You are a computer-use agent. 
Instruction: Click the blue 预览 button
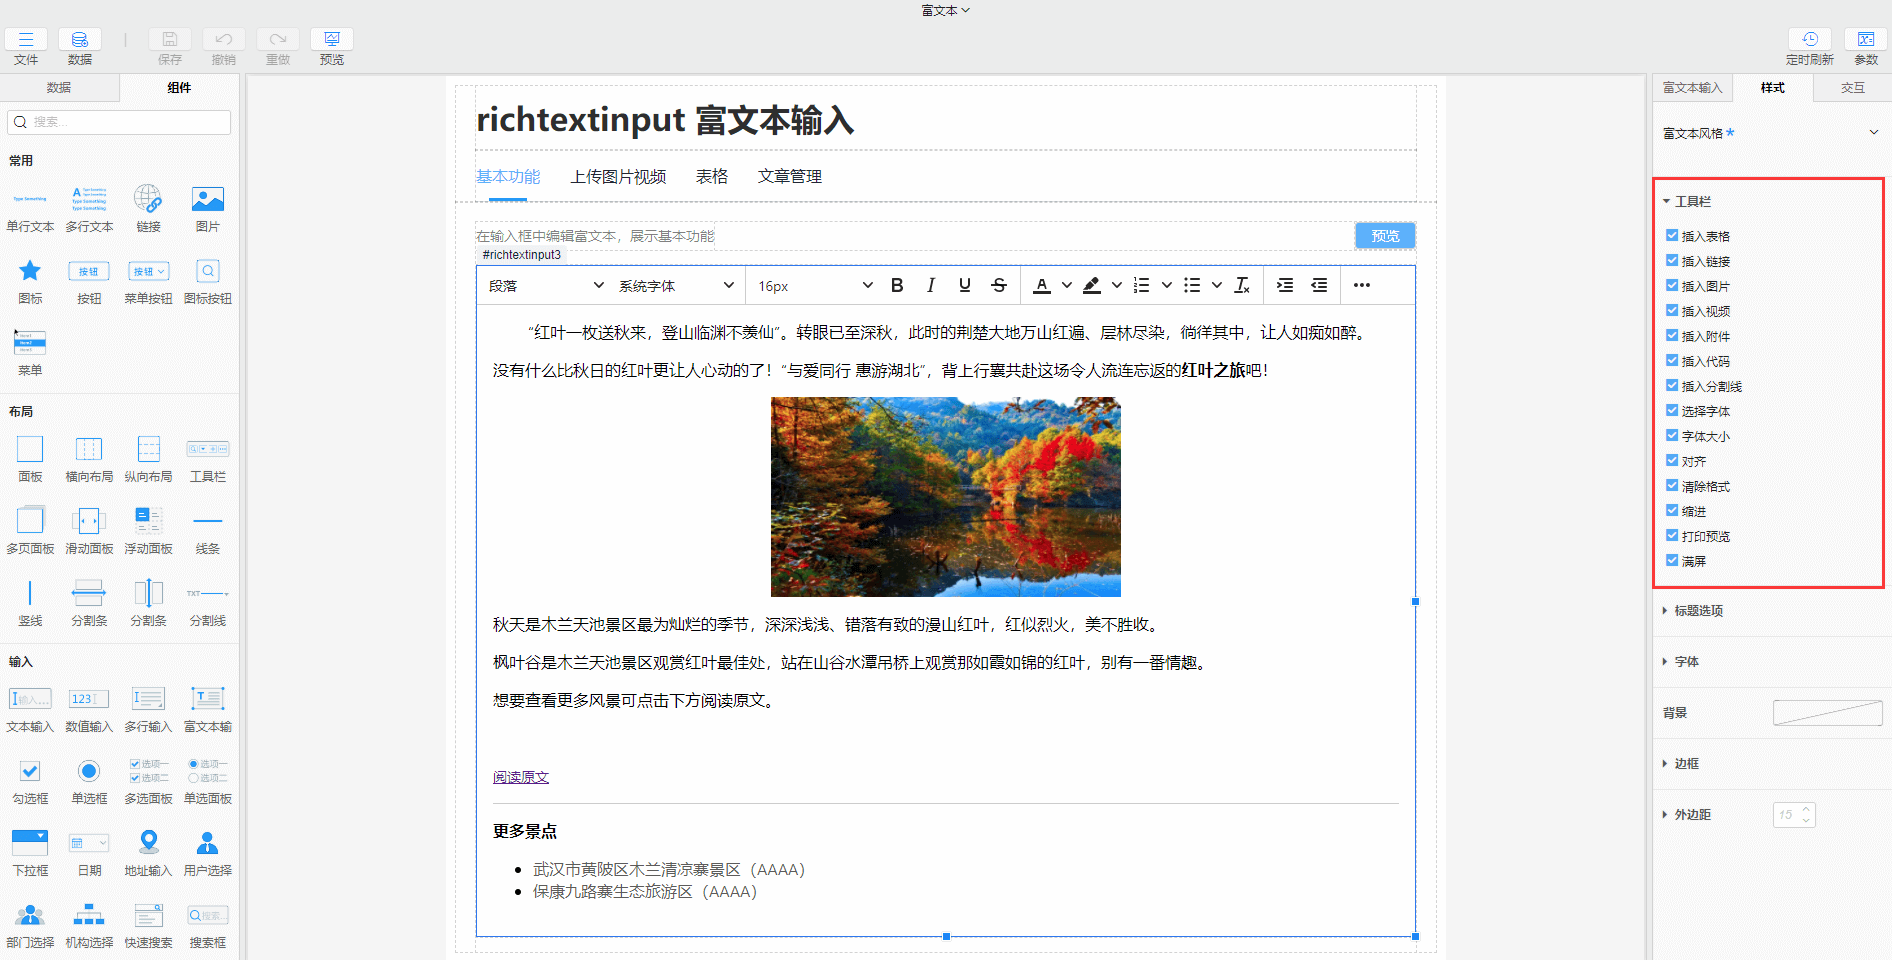click(x=1385, y=235)
